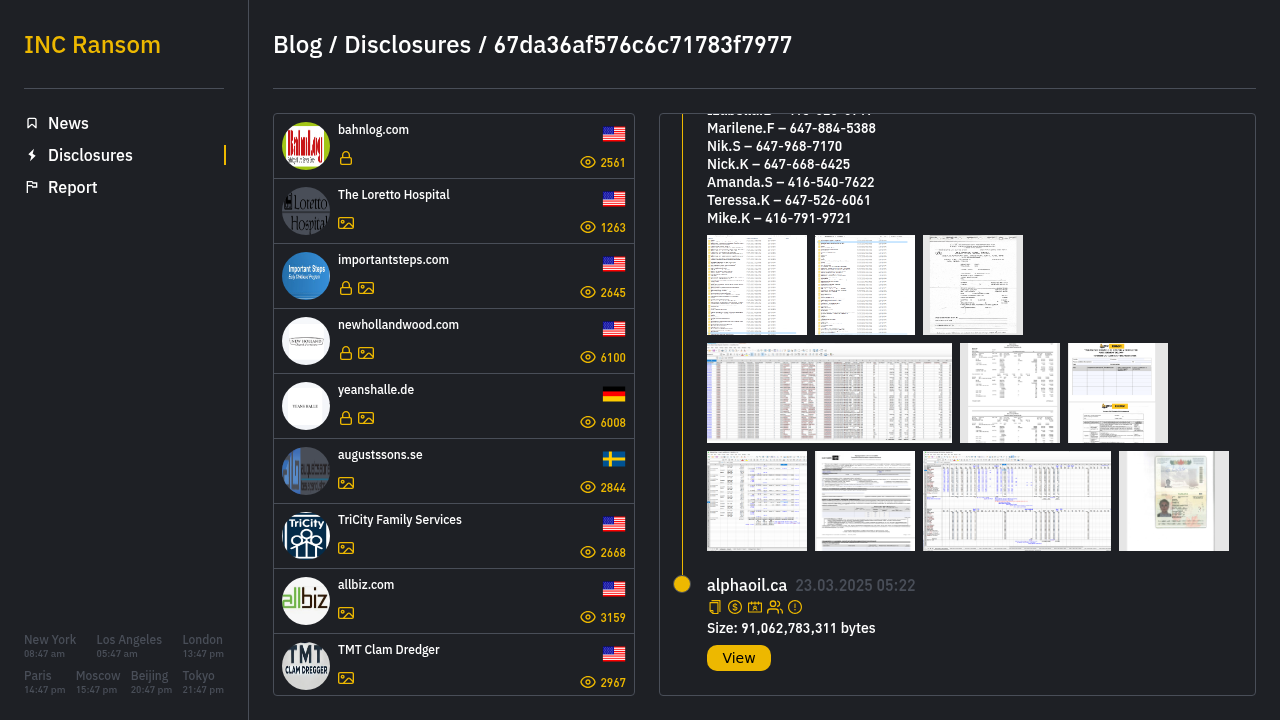This screenshot has width=1280, height=720.
Task: Open the TMT Clam Dredger entry title
Action: click(x=389, y=650)
